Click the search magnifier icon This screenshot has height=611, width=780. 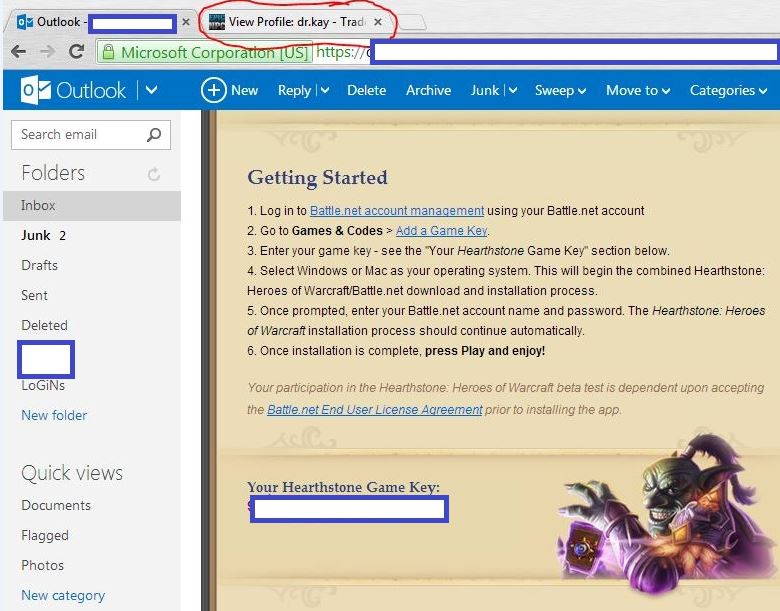pyautogui.click(x=154, y=134)
